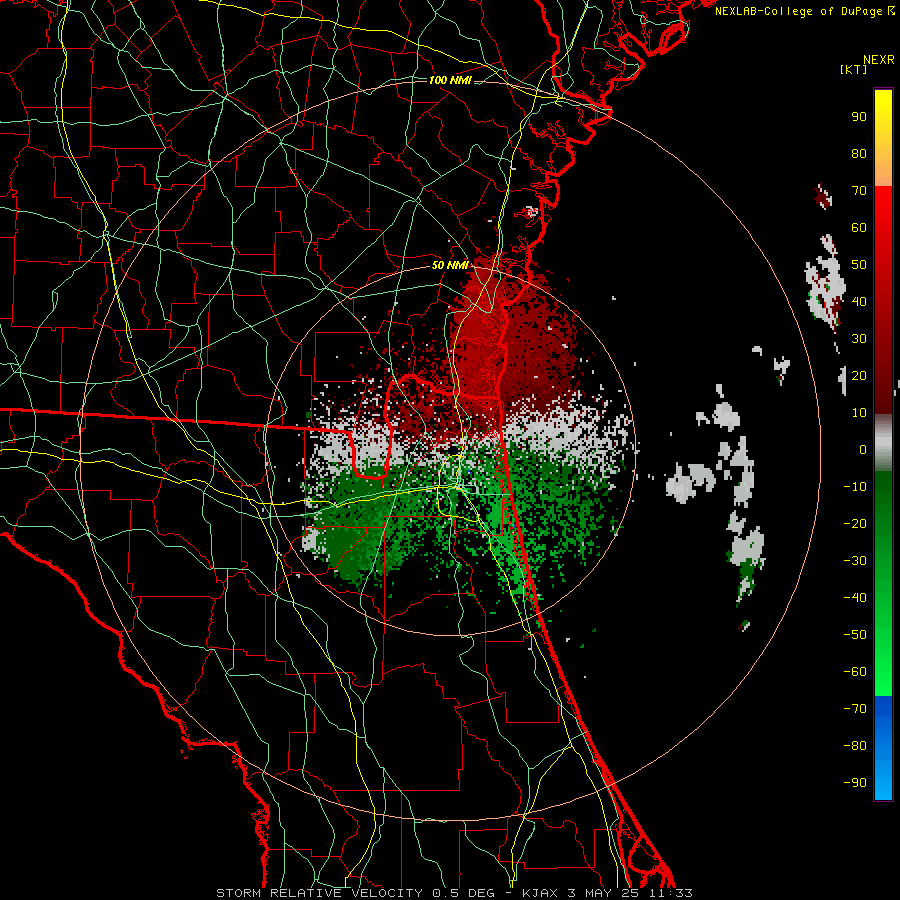This screenshot has height=900, width=900.
Task: Select the 100 NMI range ring label
Action: click(x=450, y=80)
